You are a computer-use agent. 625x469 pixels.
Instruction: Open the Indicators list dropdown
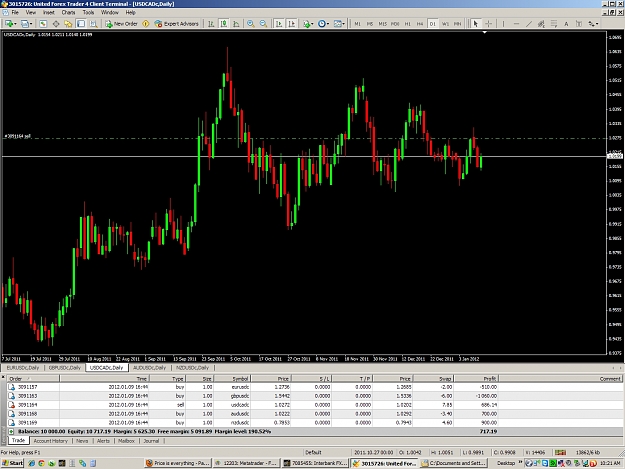pyautogui.click(x=308, y=24)
